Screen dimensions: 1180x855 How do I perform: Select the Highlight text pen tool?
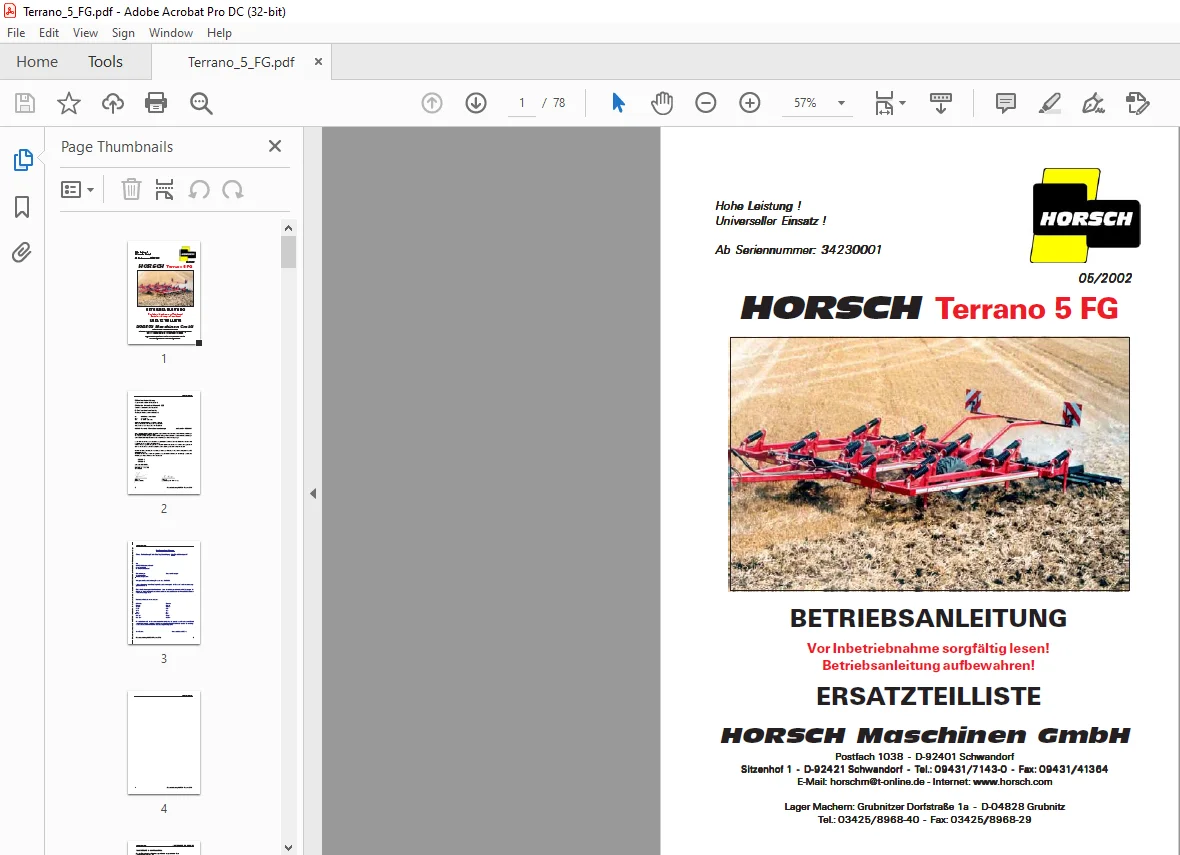1050,103
